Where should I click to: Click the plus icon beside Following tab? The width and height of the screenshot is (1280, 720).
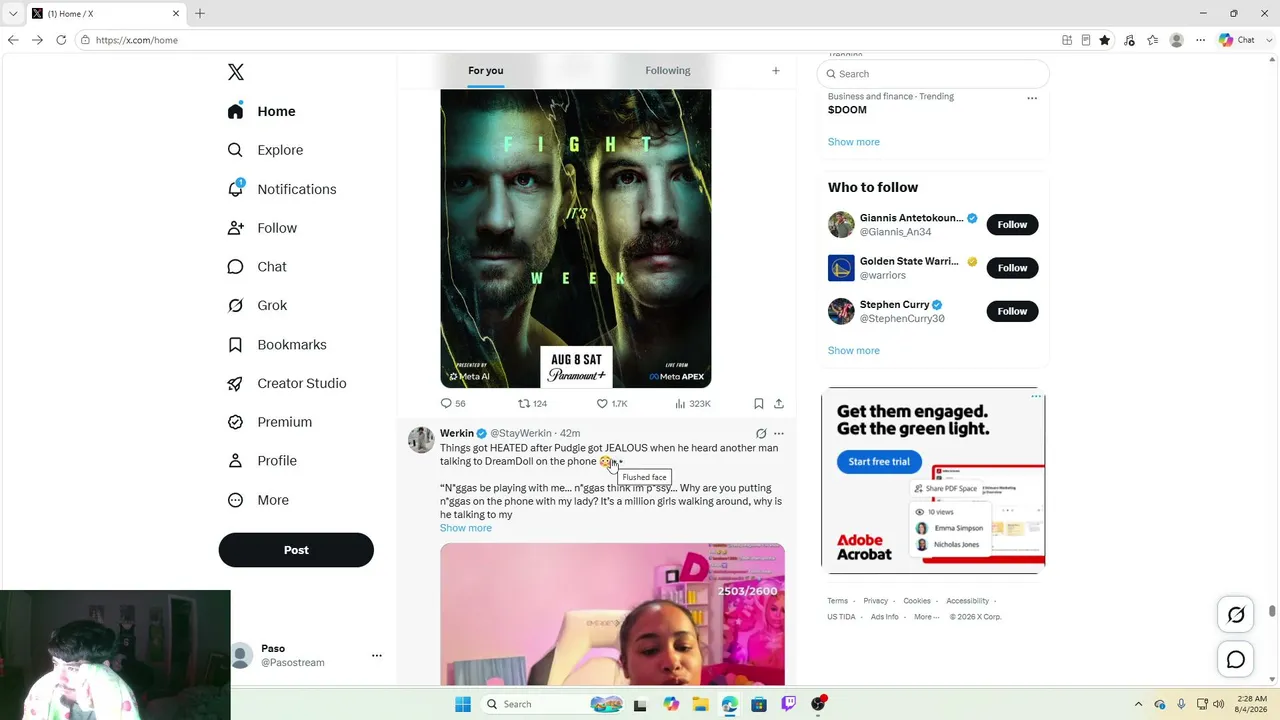tap(775, 70)
